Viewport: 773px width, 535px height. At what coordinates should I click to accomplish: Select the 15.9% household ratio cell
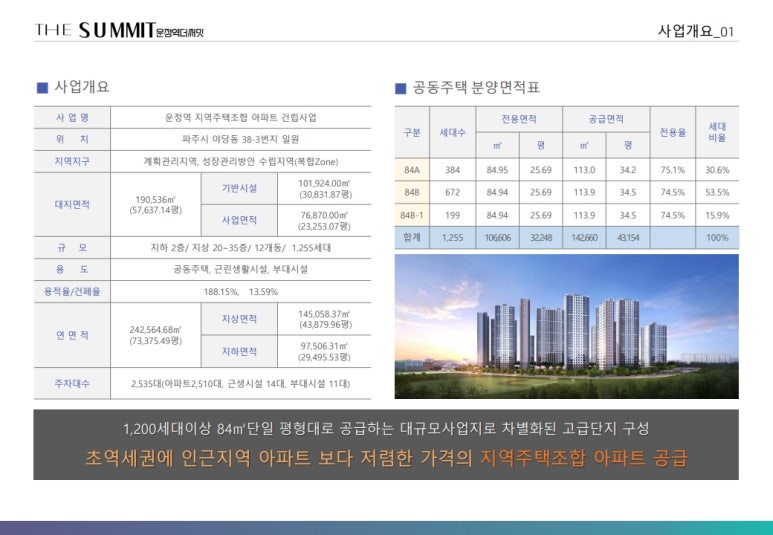[x=717, y=215]
